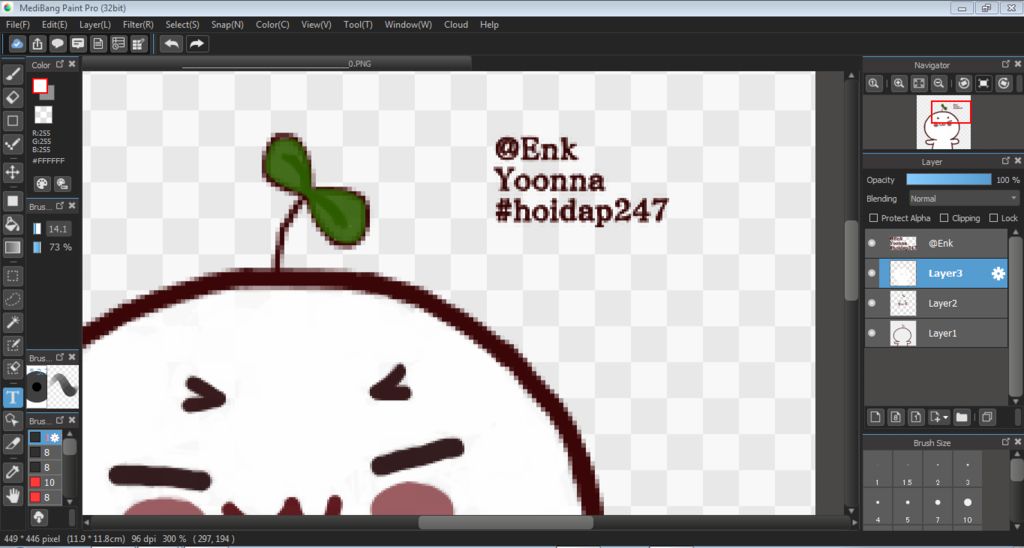Hide Layer2 visibility dot
Viewport: 1024px width, 548px height.
[871, 303]
